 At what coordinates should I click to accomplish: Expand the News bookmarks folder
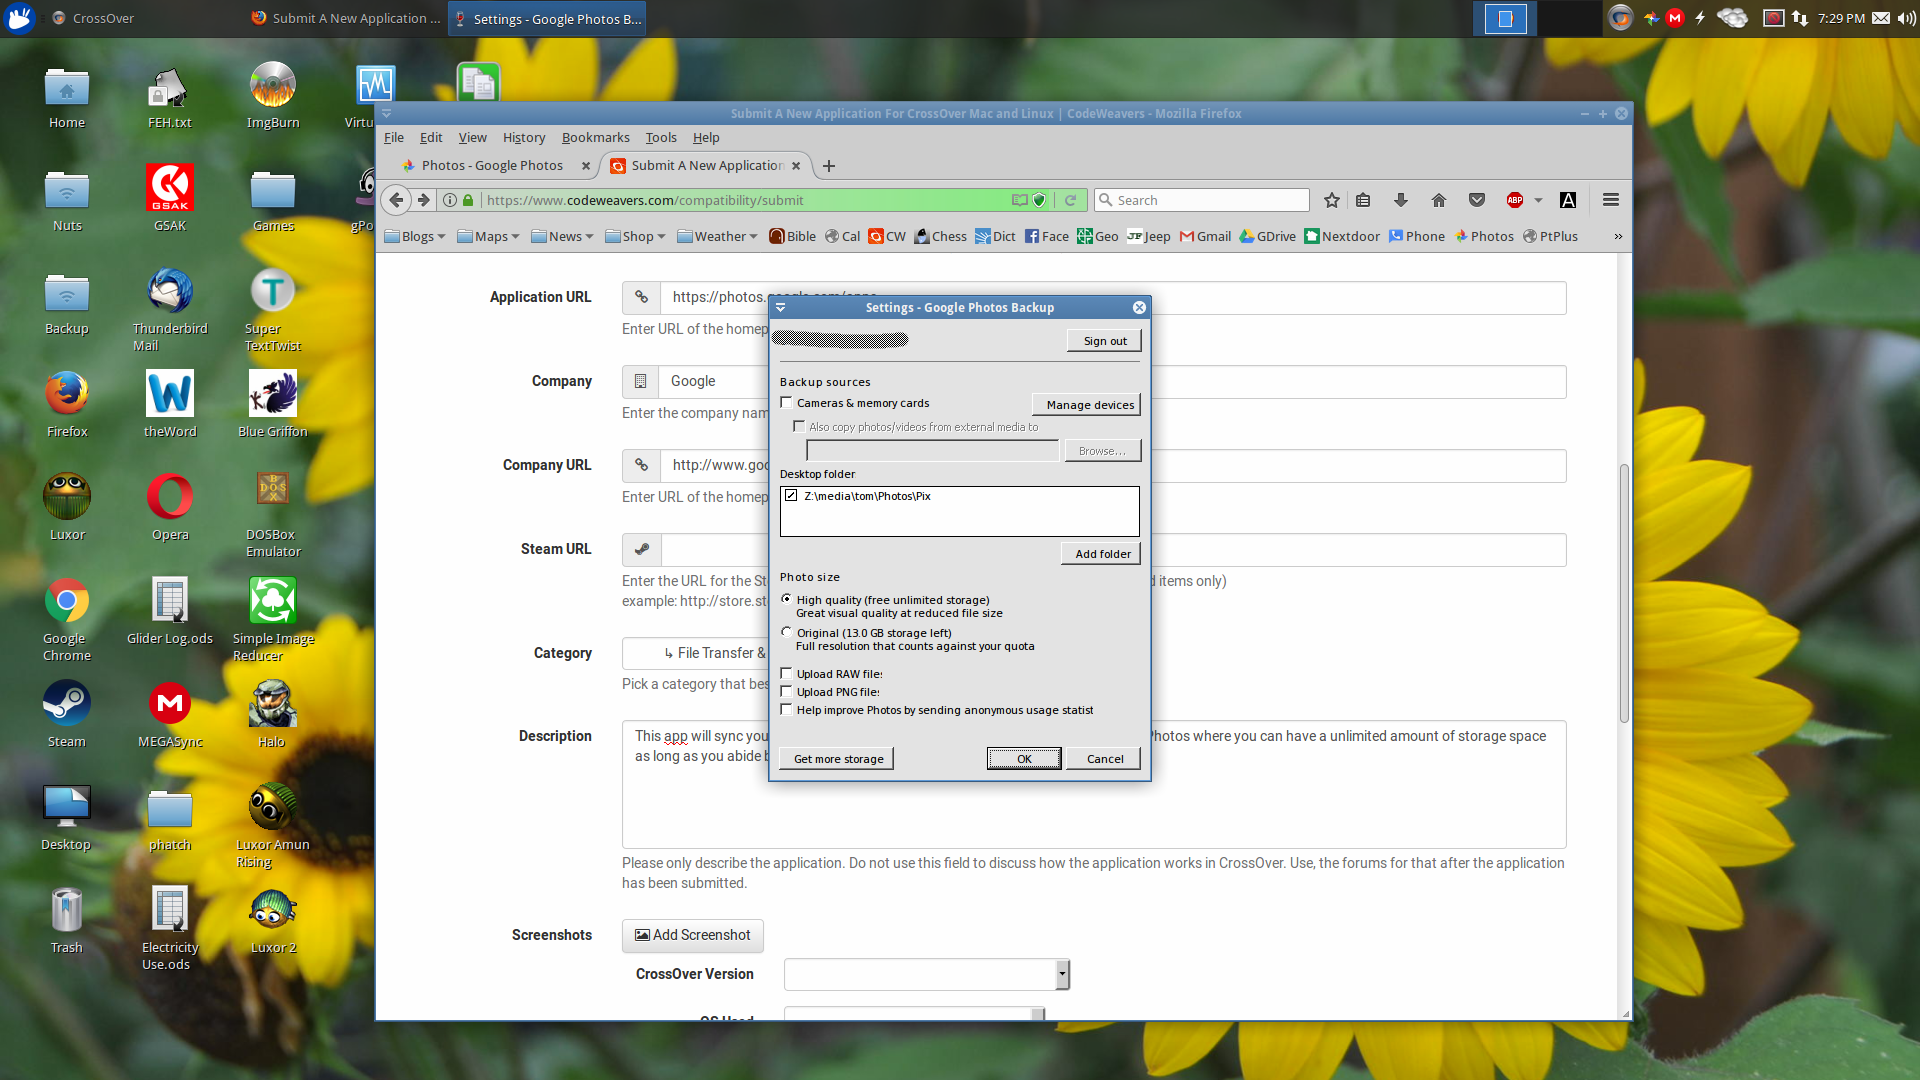pos(562,236)
